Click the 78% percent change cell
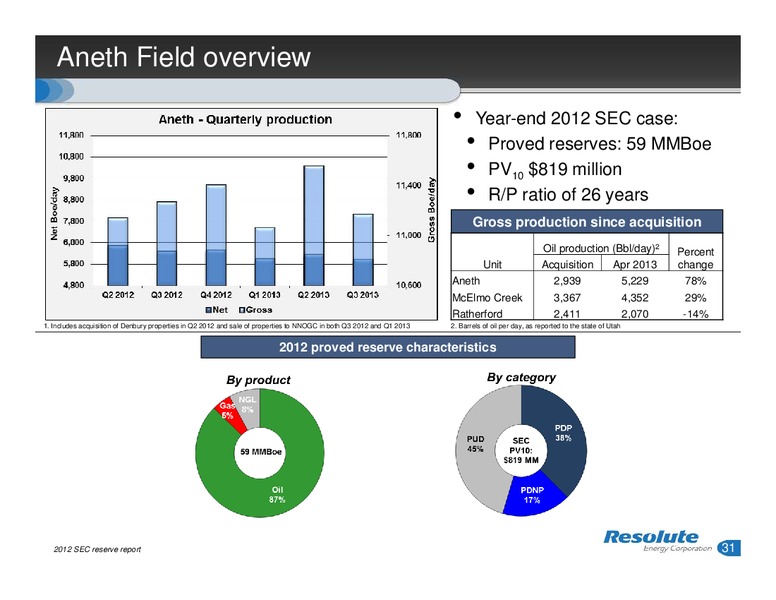 [695, 281]
